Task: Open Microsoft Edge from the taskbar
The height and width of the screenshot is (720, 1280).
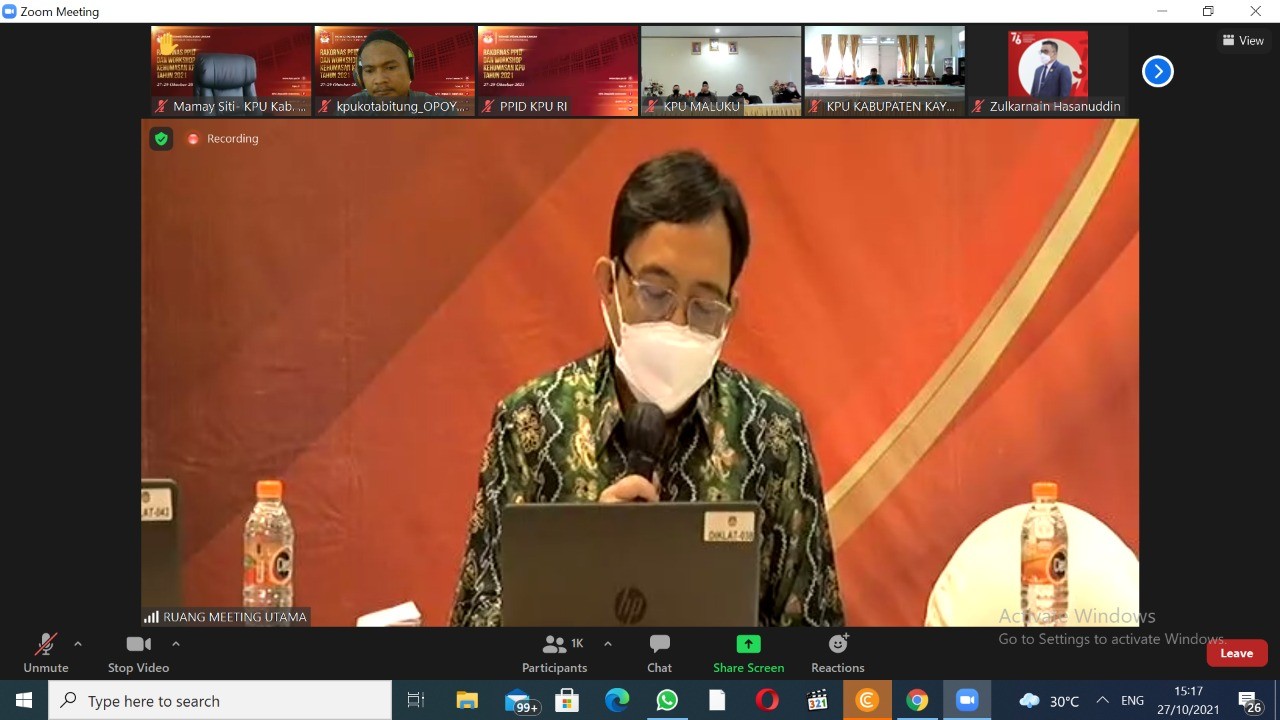Action: (617, 700)
